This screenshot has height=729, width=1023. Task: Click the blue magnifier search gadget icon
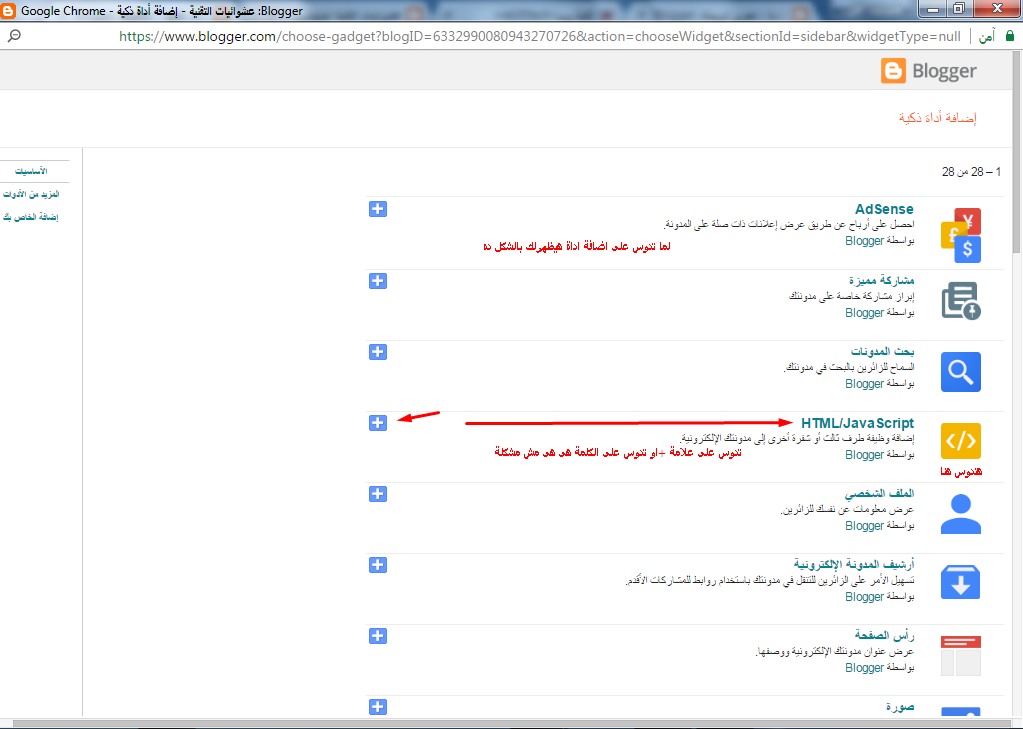click(x=961, y=372)
